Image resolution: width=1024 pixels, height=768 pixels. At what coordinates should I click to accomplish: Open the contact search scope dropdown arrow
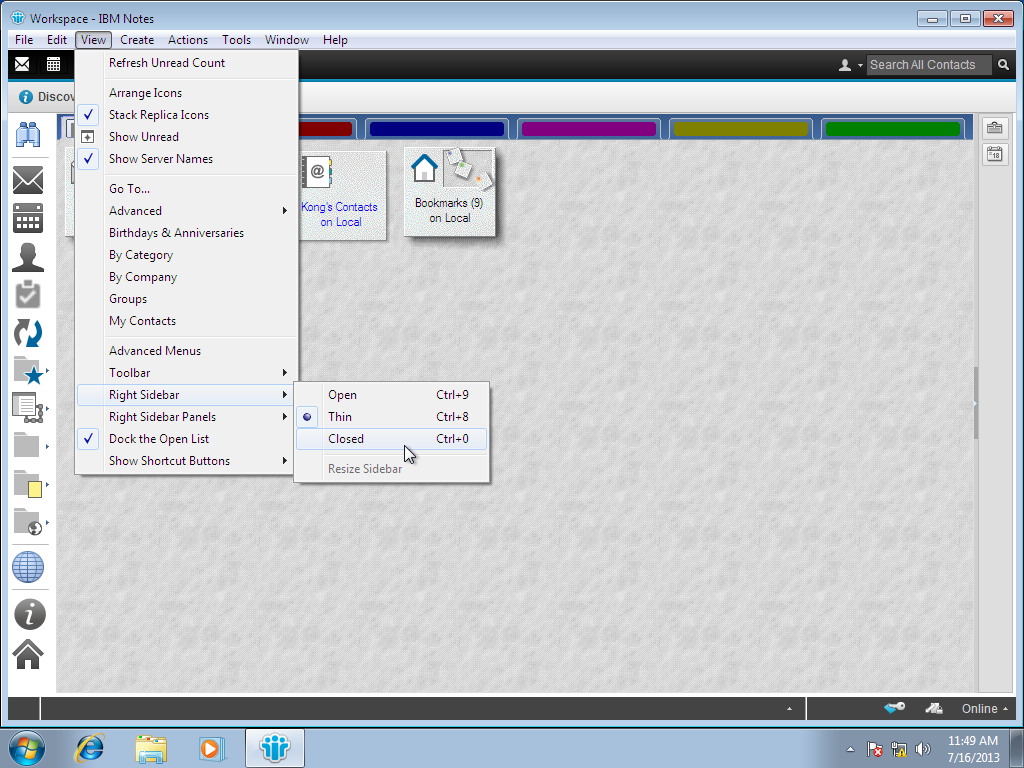(860, 65)
